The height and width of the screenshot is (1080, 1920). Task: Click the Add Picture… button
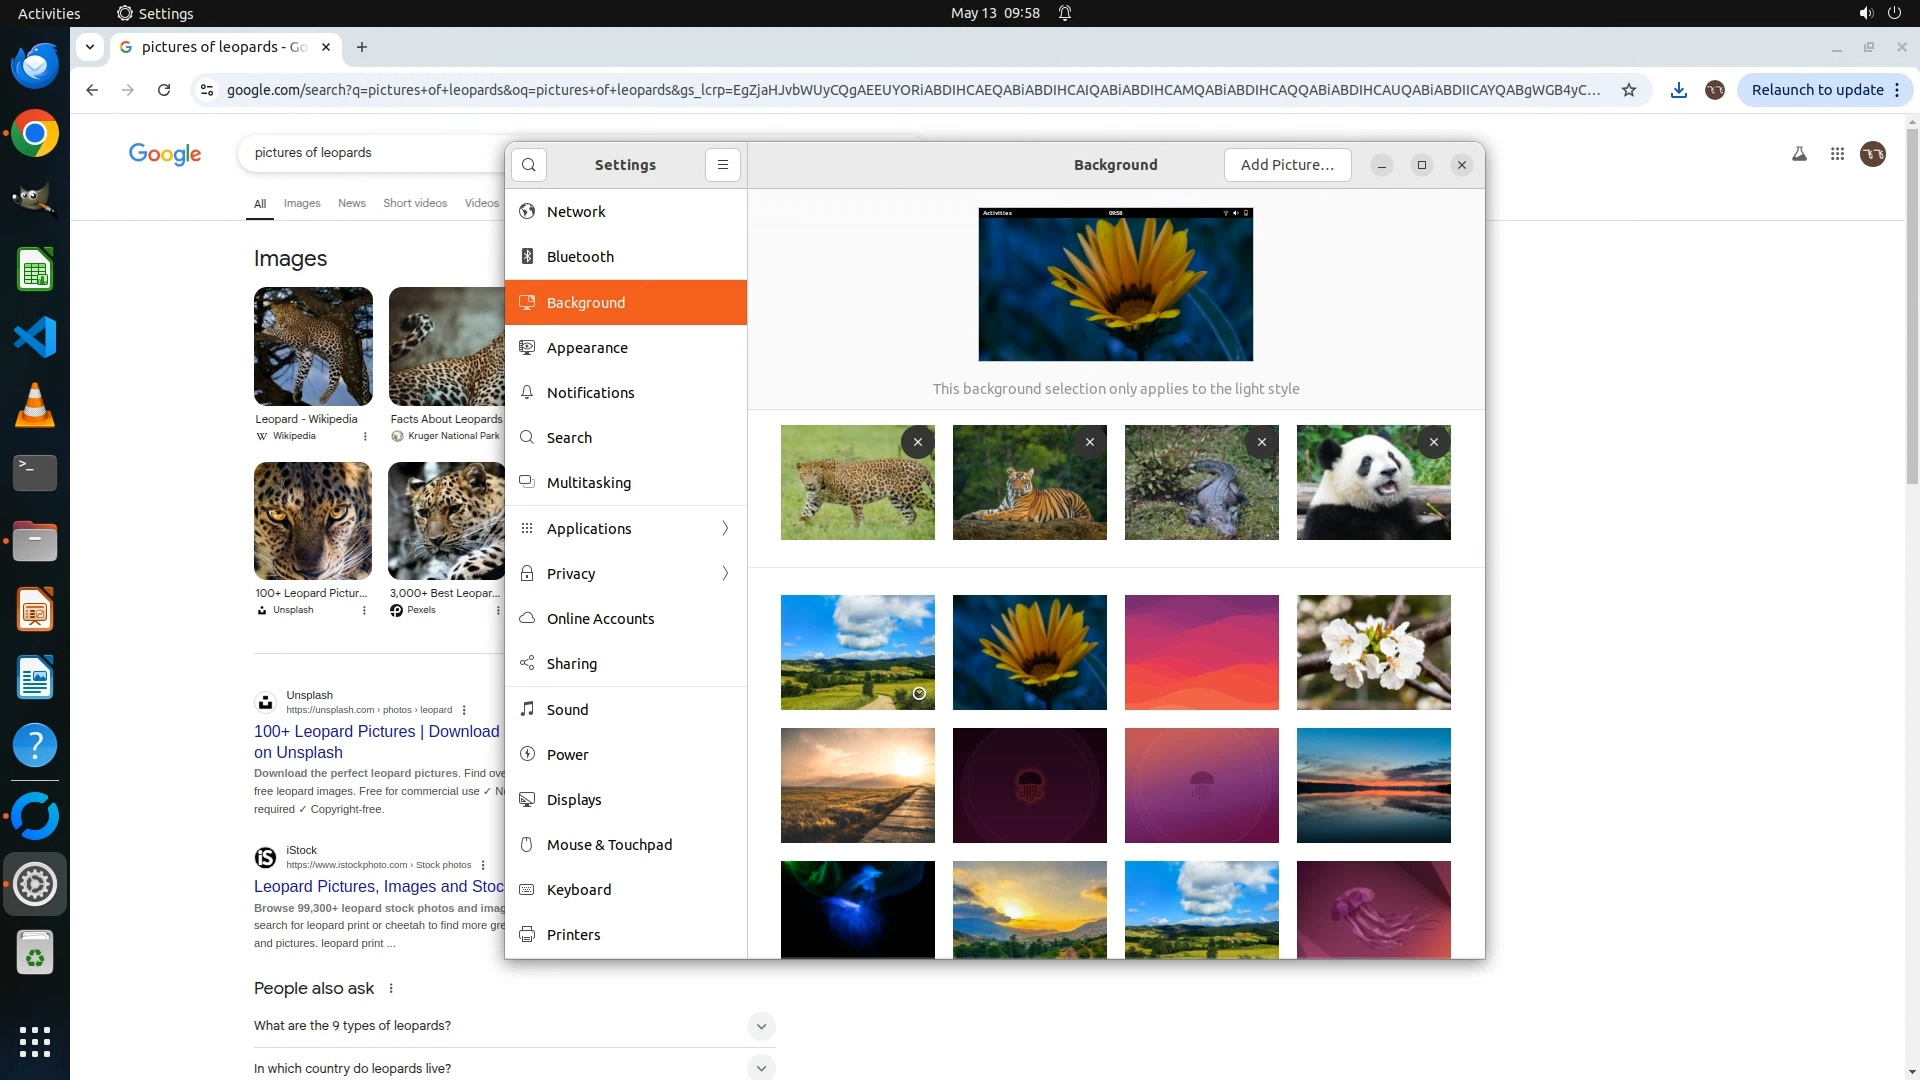point(1286,165)
